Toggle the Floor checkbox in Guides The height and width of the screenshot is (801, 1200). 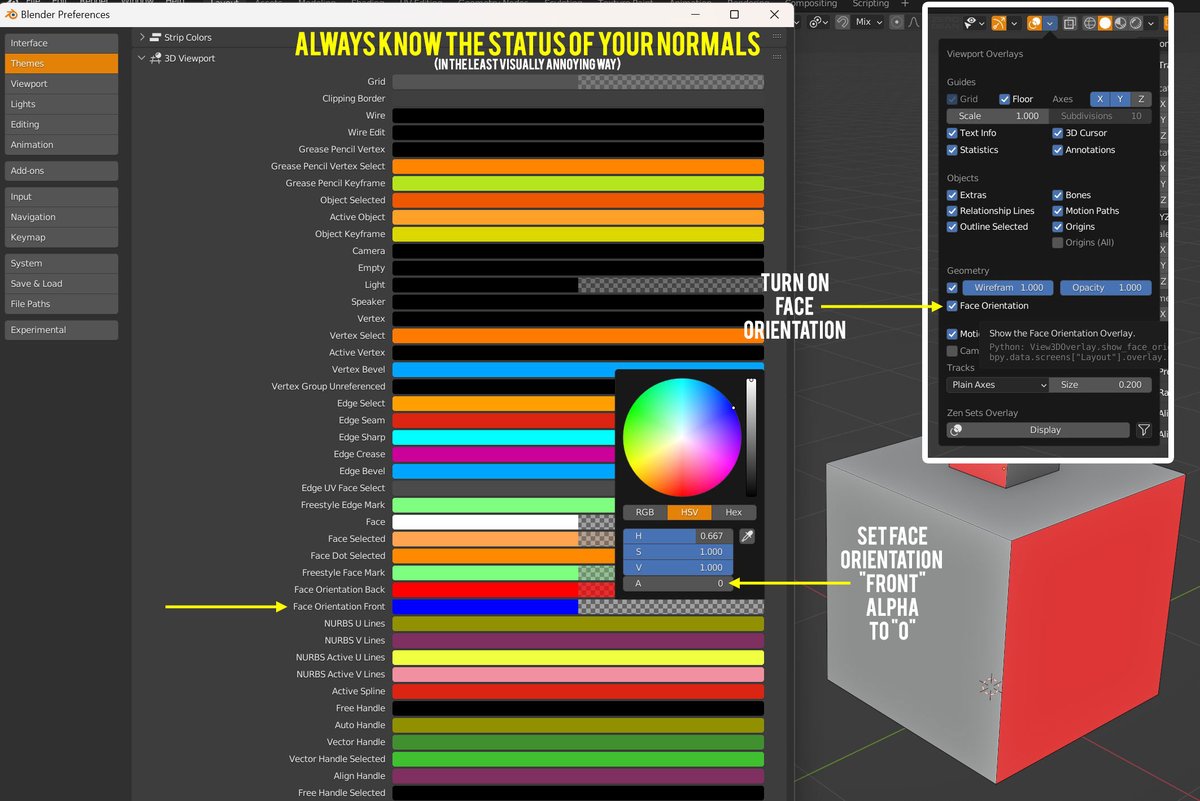(1005, 99)
